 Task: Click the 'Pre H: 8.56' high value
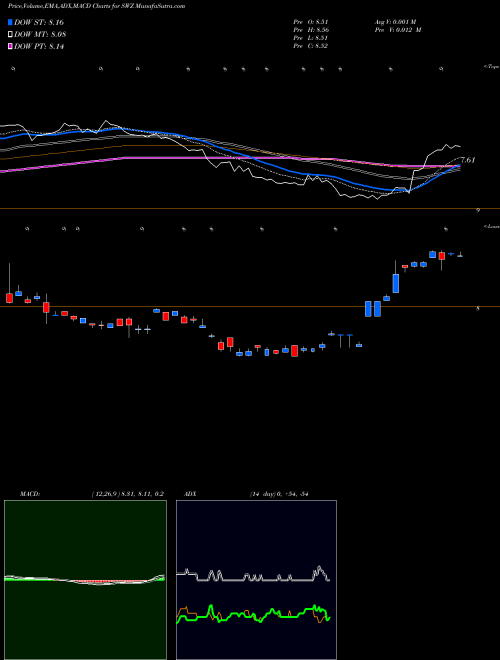[311, 30]
